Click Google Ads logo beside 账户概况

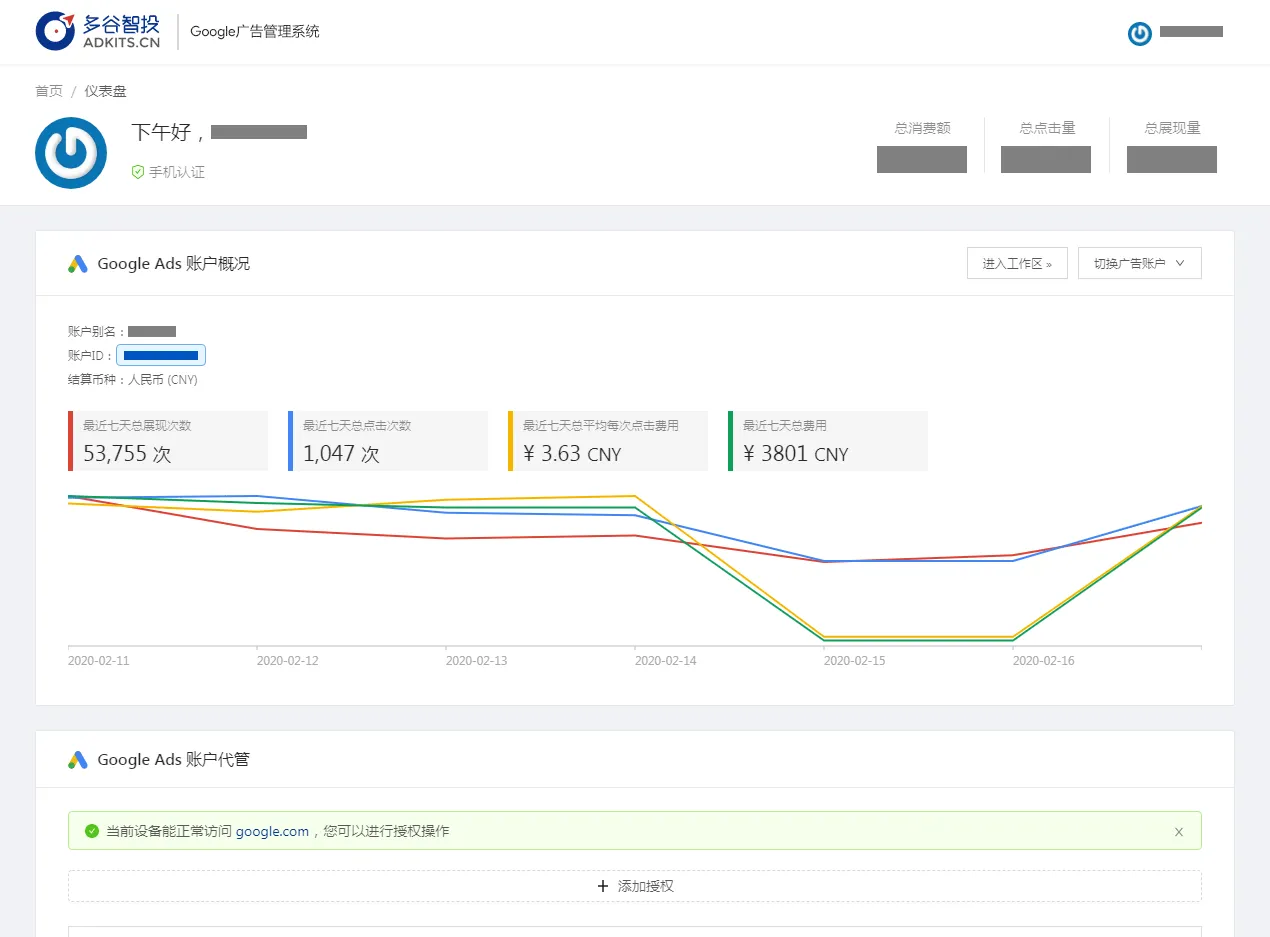(x=78, y=264)
